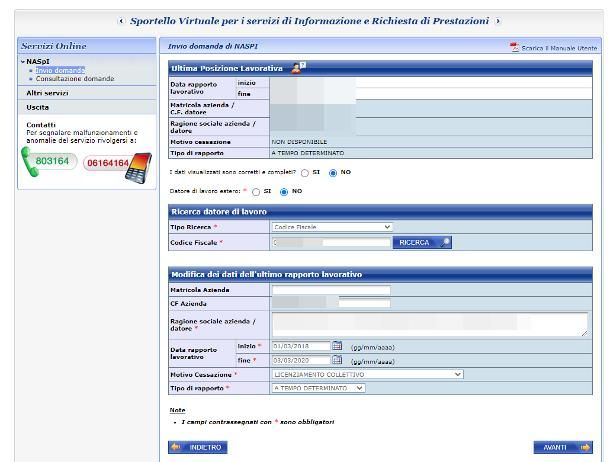
Task: Select SI for dati corretti e completi
Action: 305,173
